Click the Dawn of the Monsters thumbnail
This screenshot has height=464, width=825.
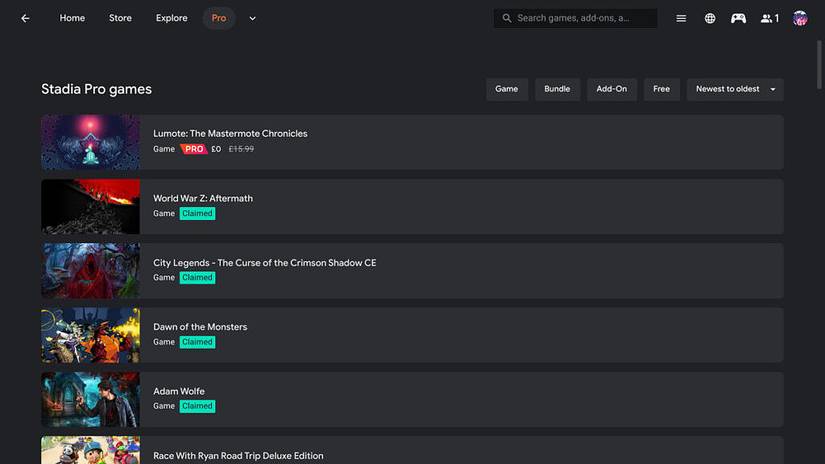[90, 335]
